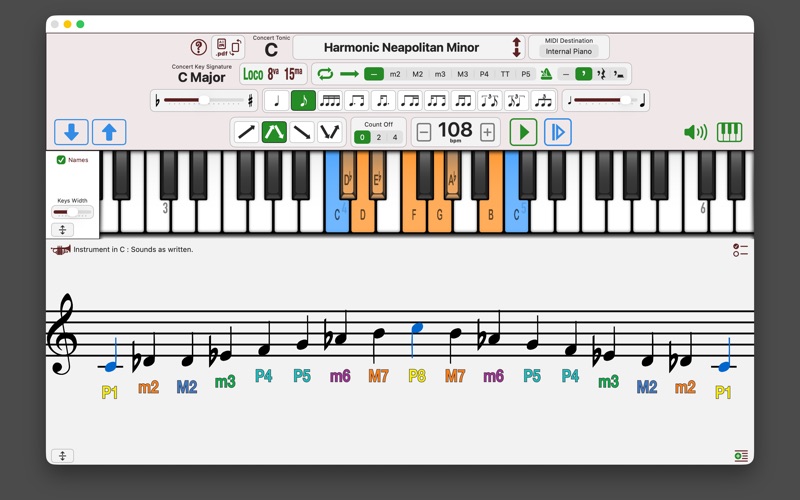Viewport: 800px width, 500px height.
Task: Select the Loco octave option
Action: 253,74
